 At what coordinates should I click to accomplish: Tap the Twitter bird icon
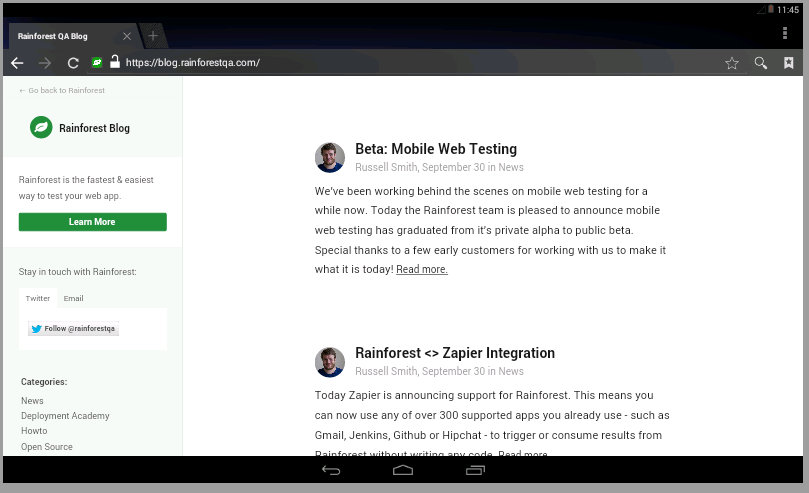coord(36,328)
